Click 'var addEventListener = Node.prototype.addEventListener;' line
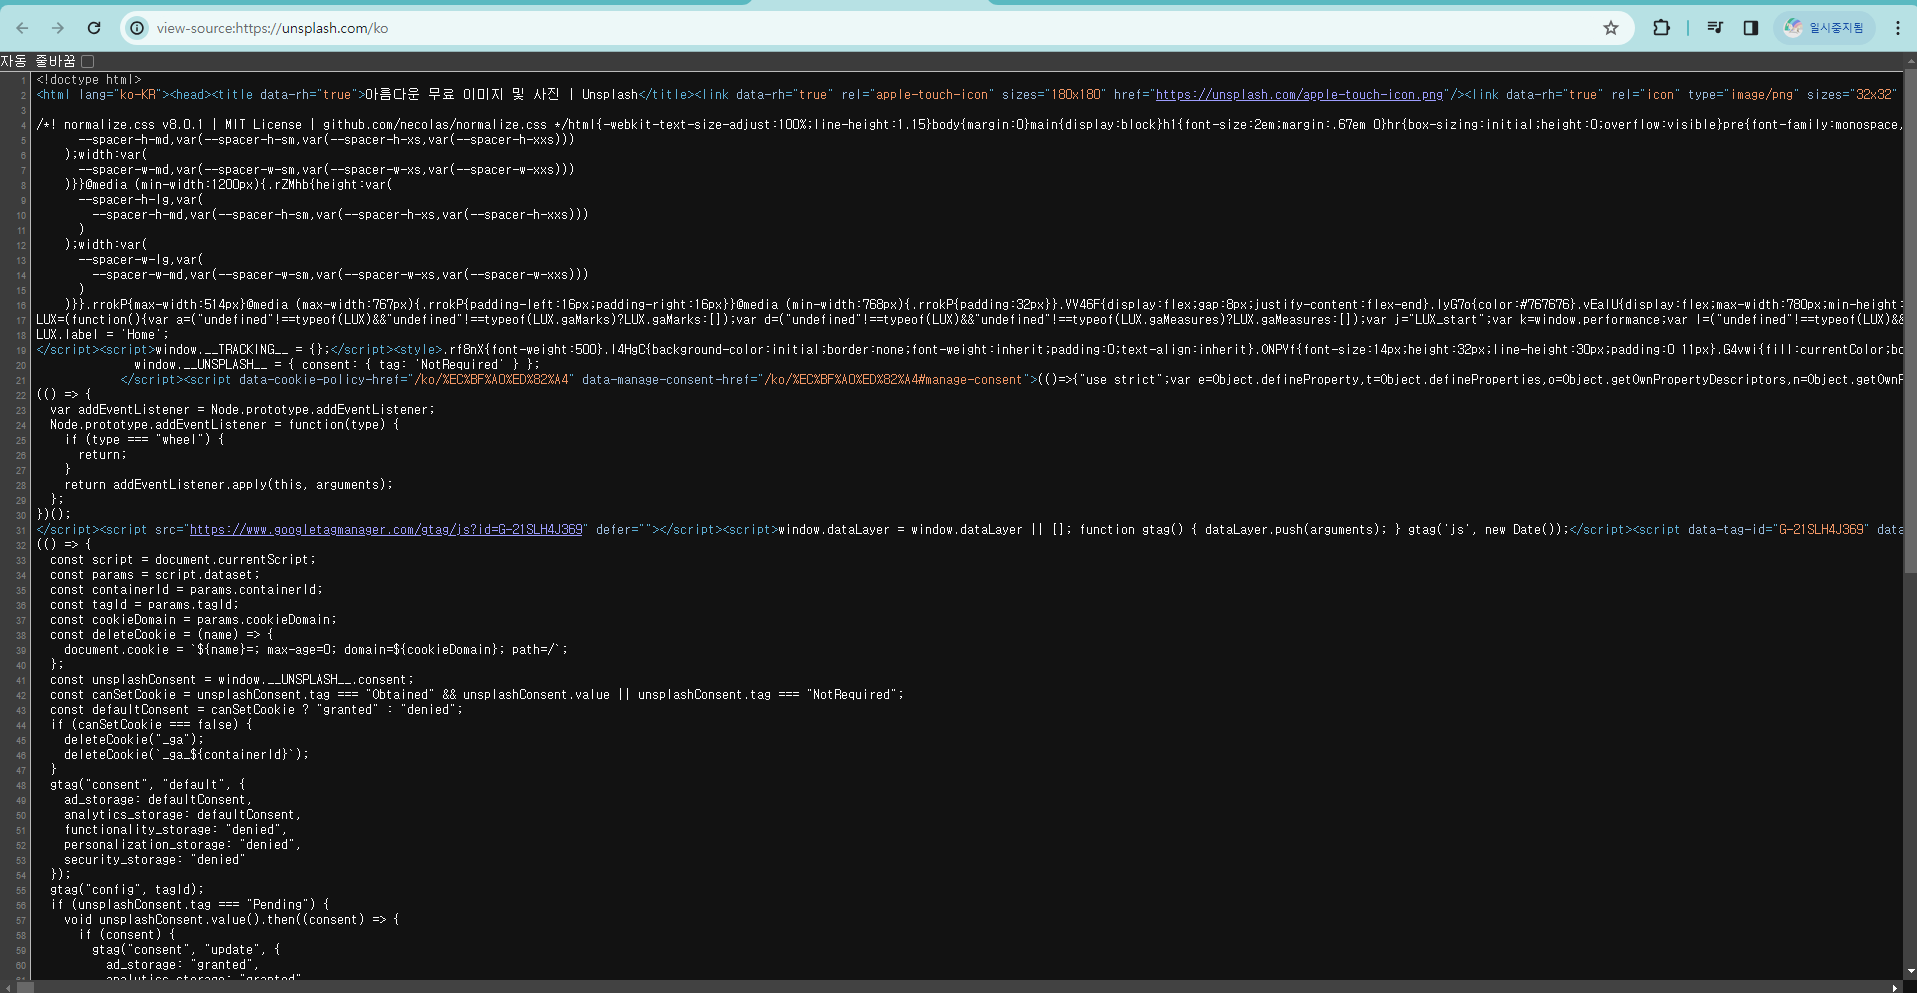The height and width of the screenshot is (993, 1917). [242, 410]
